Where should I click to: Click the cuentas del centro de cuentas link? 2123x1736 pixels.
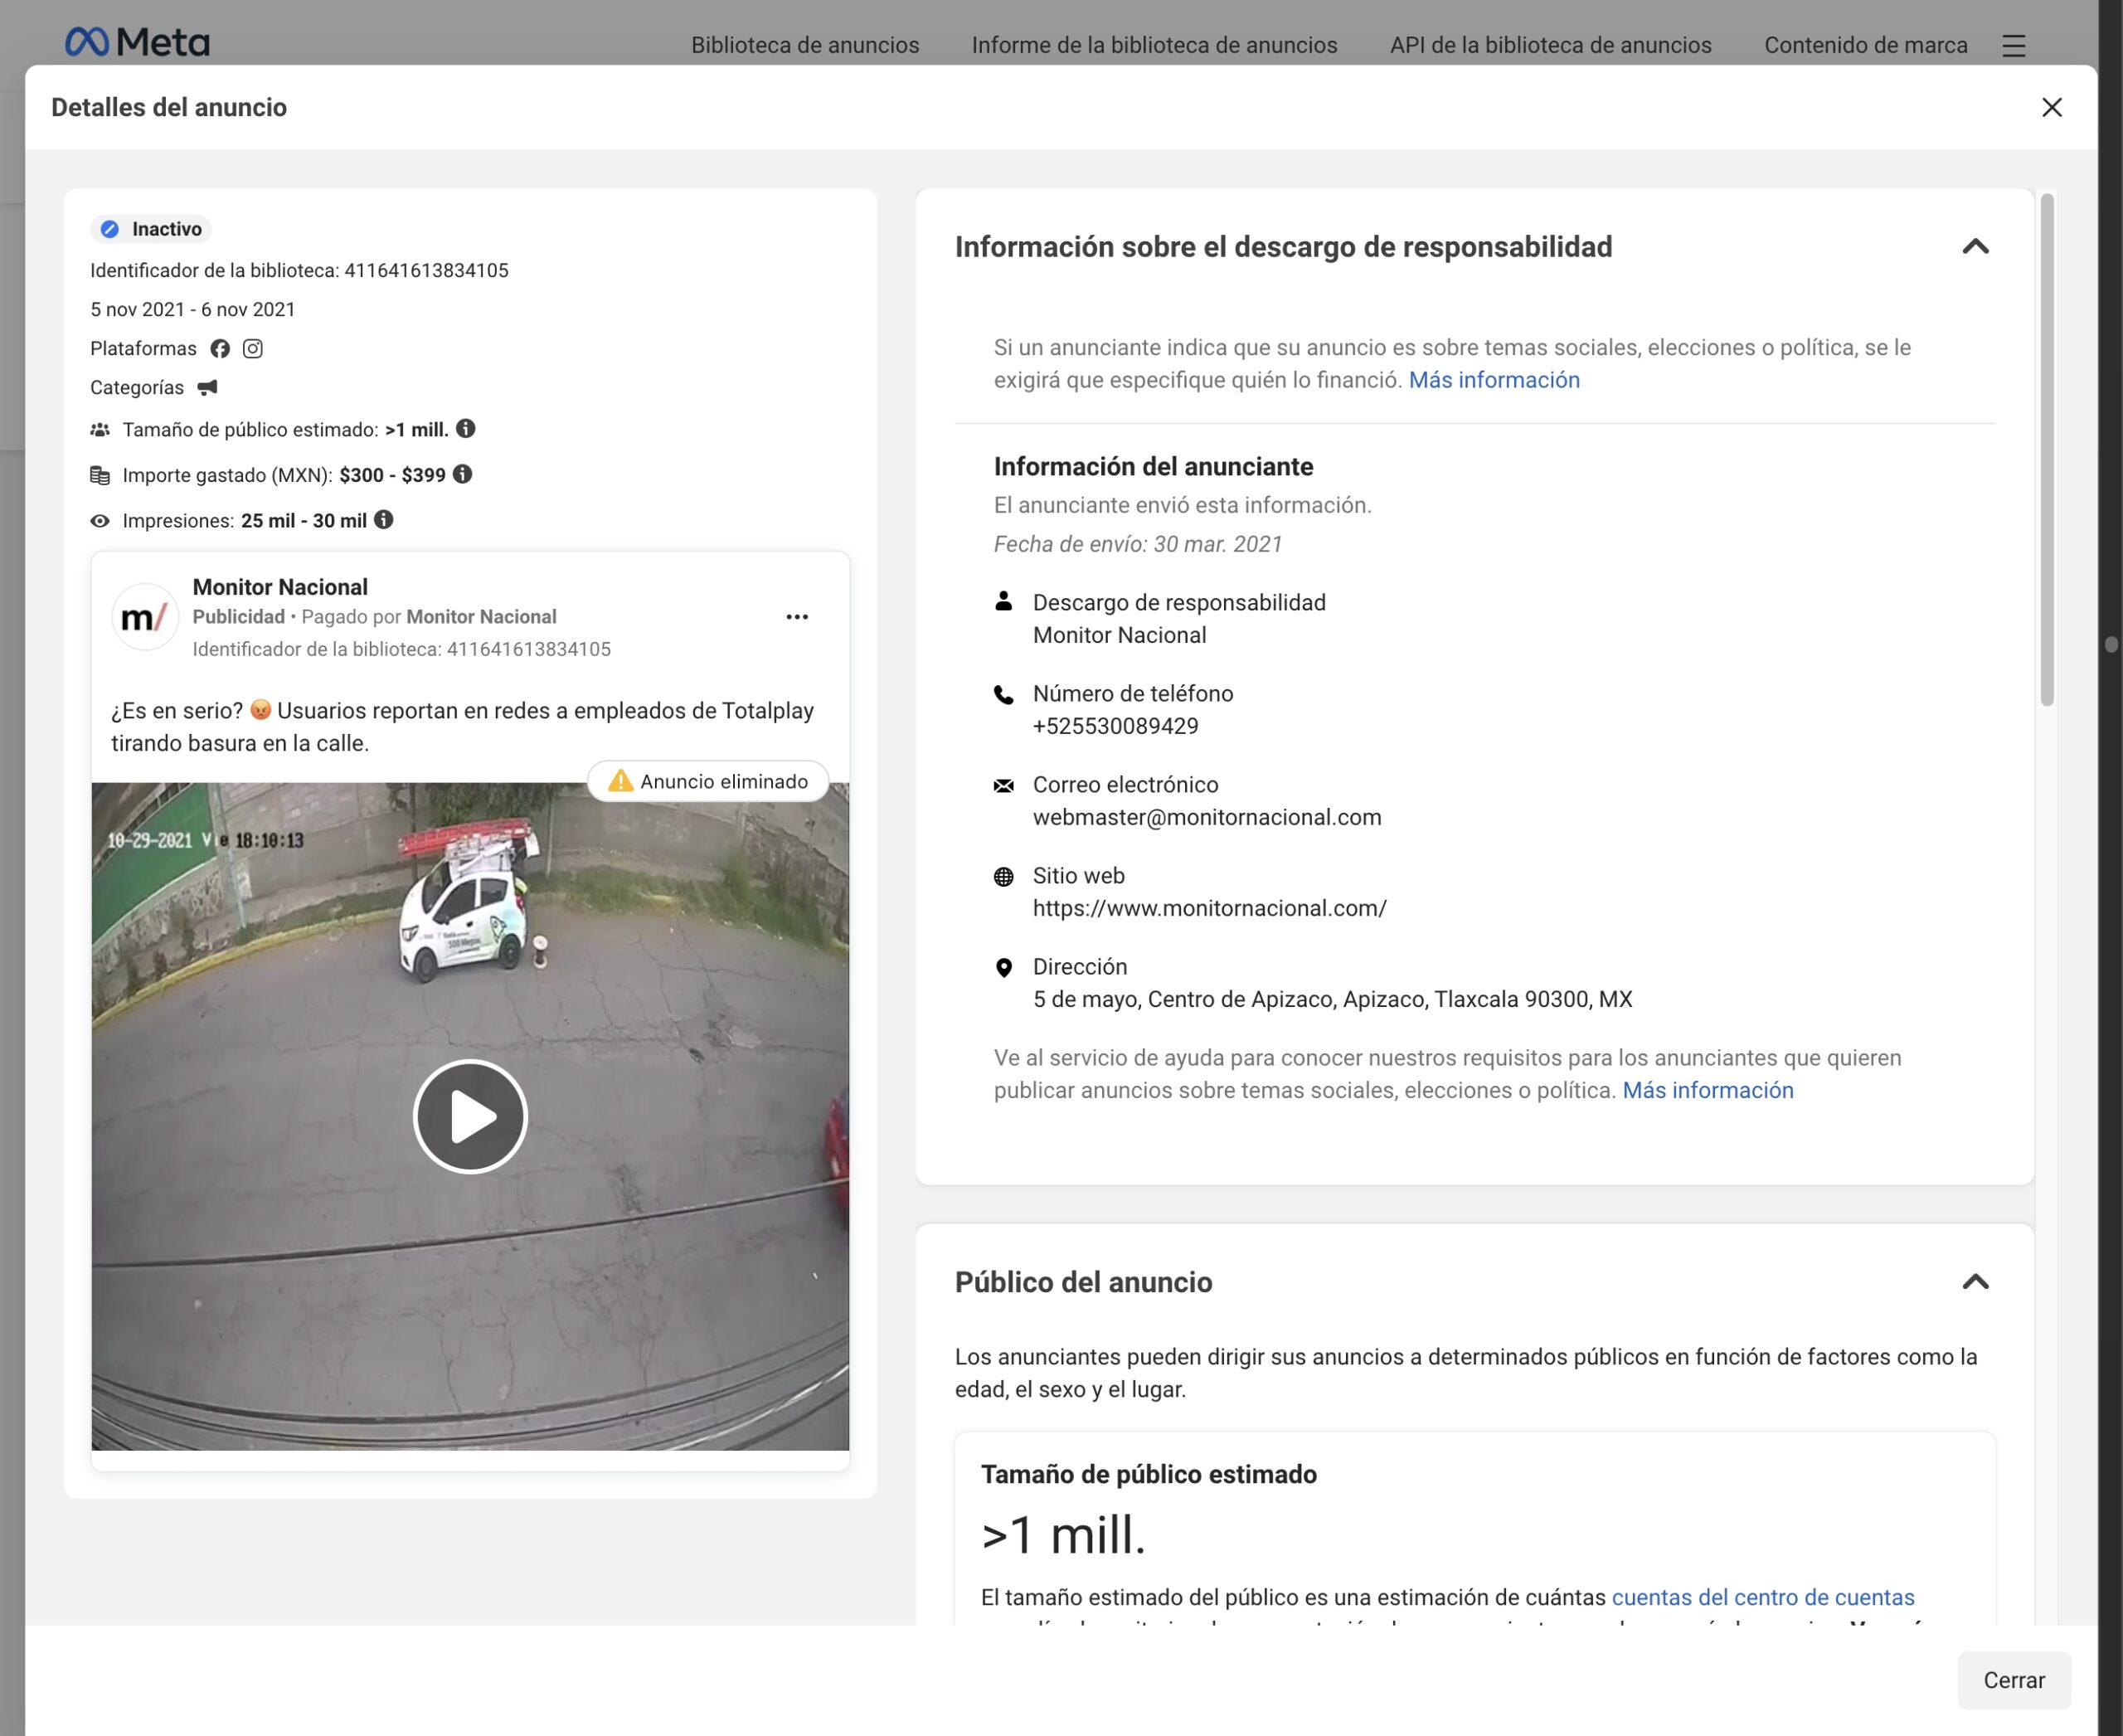coord(1763,1597)
